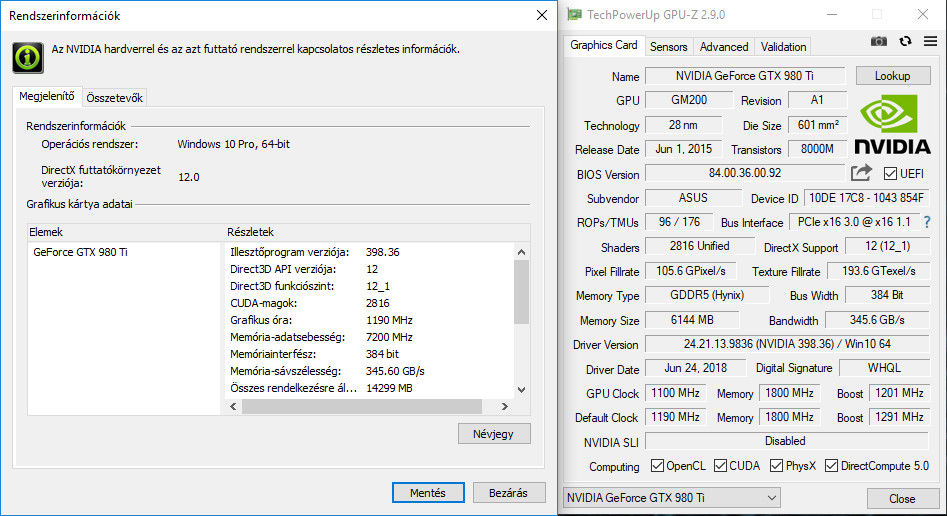Switch to the Megjelenítő tab

pyautogui.click(x=47, y=96)
